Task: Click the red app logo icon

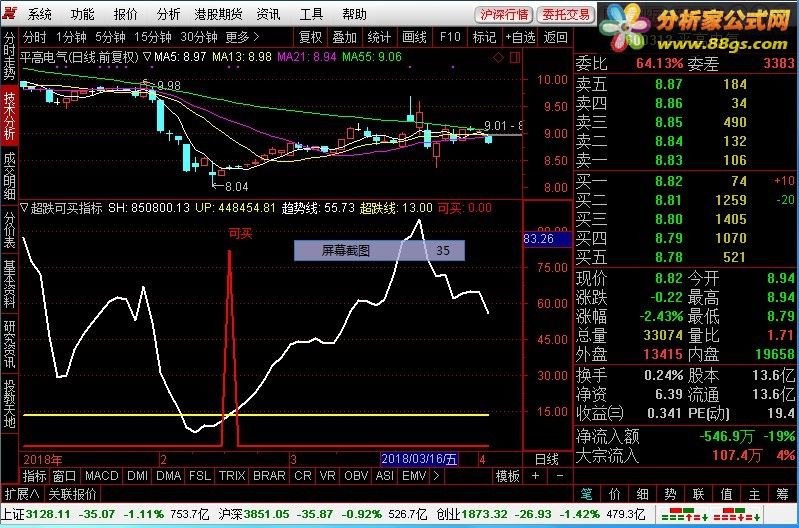Action: [10, 13]
